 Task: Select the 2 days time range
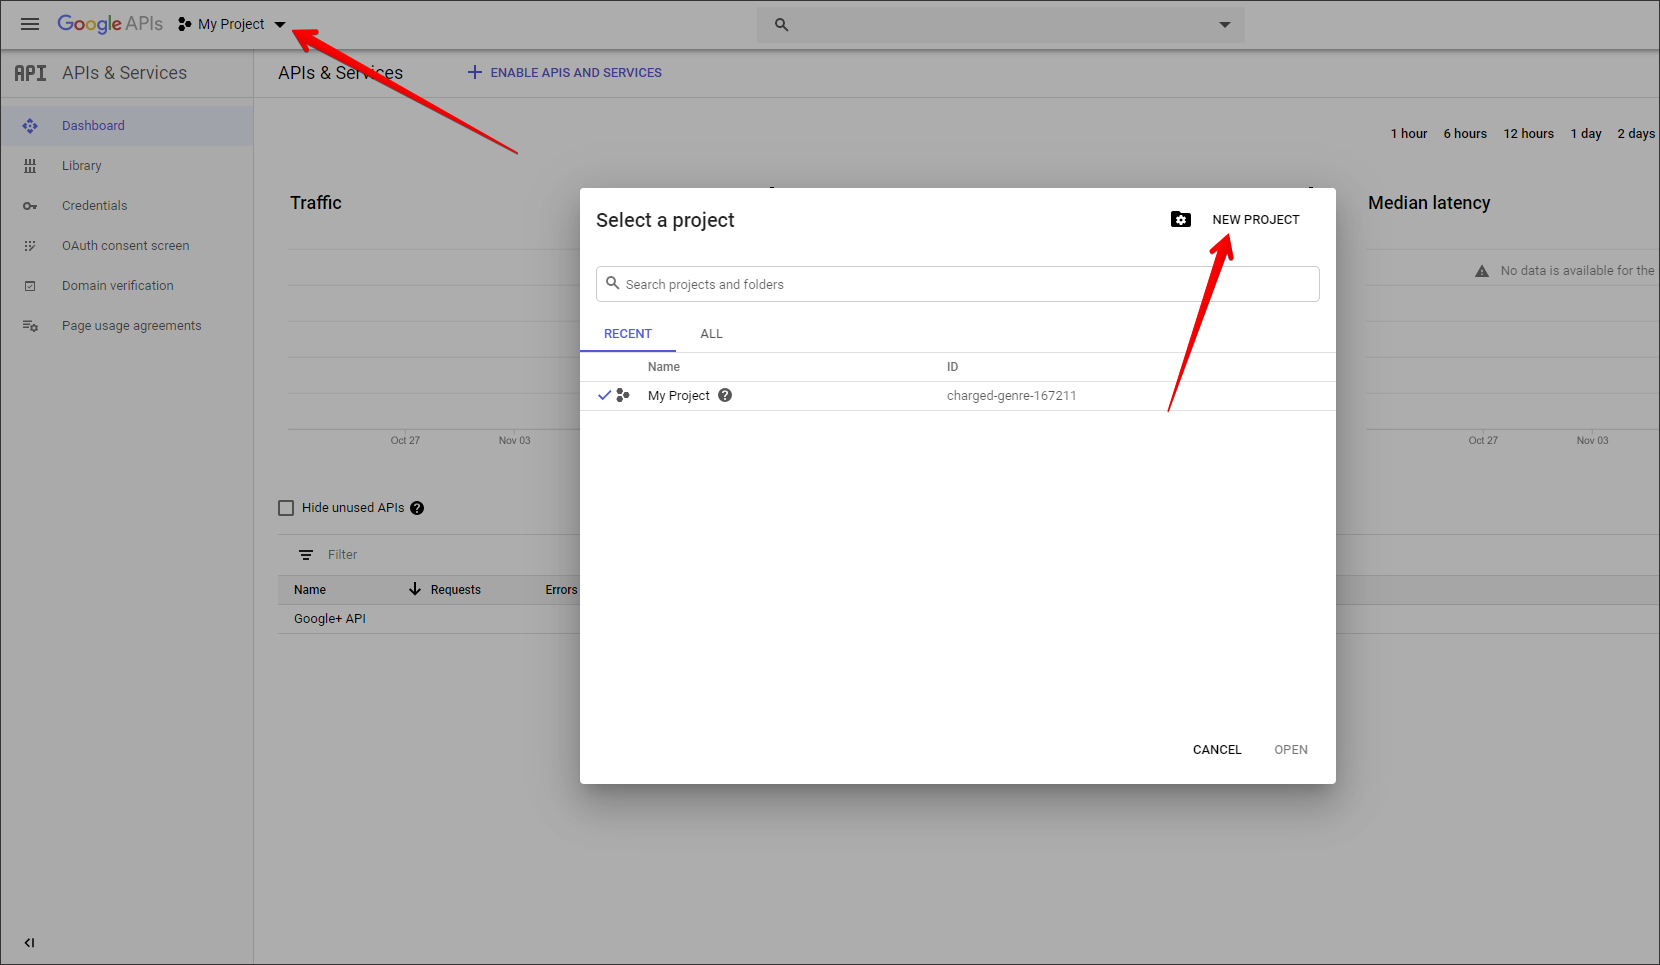coord(1636,134)
